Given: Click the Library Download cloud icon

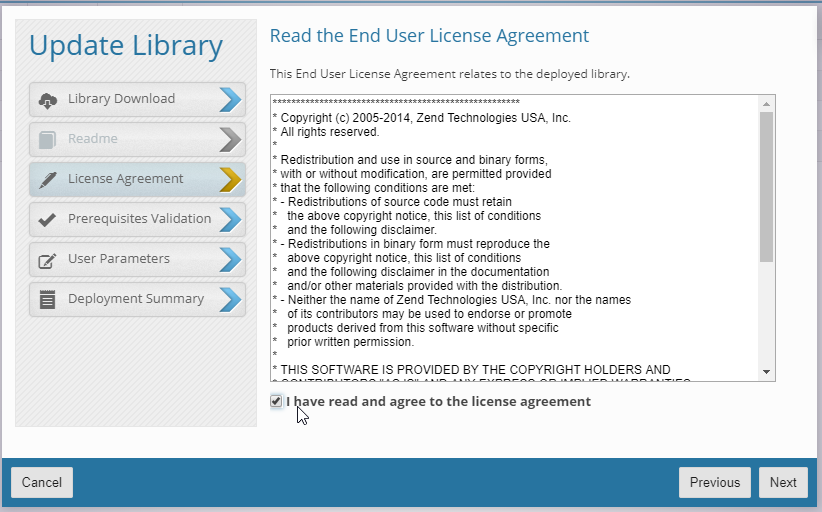Looking at the screenshot, I should tap(47, 99).
